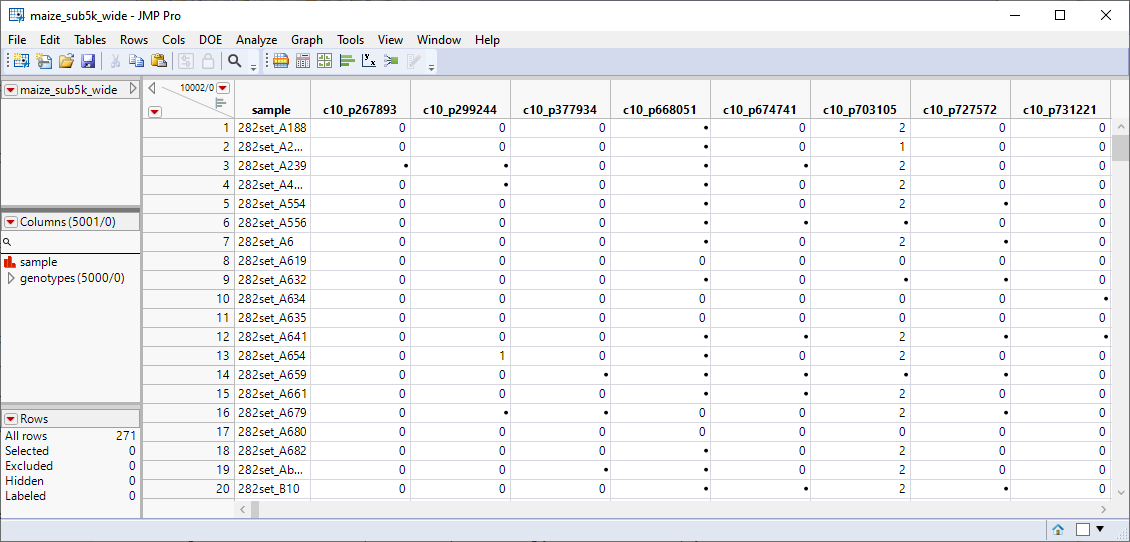Expand the genotypes column group
Screen dimensions: 1130x542
tap(11, 278)
